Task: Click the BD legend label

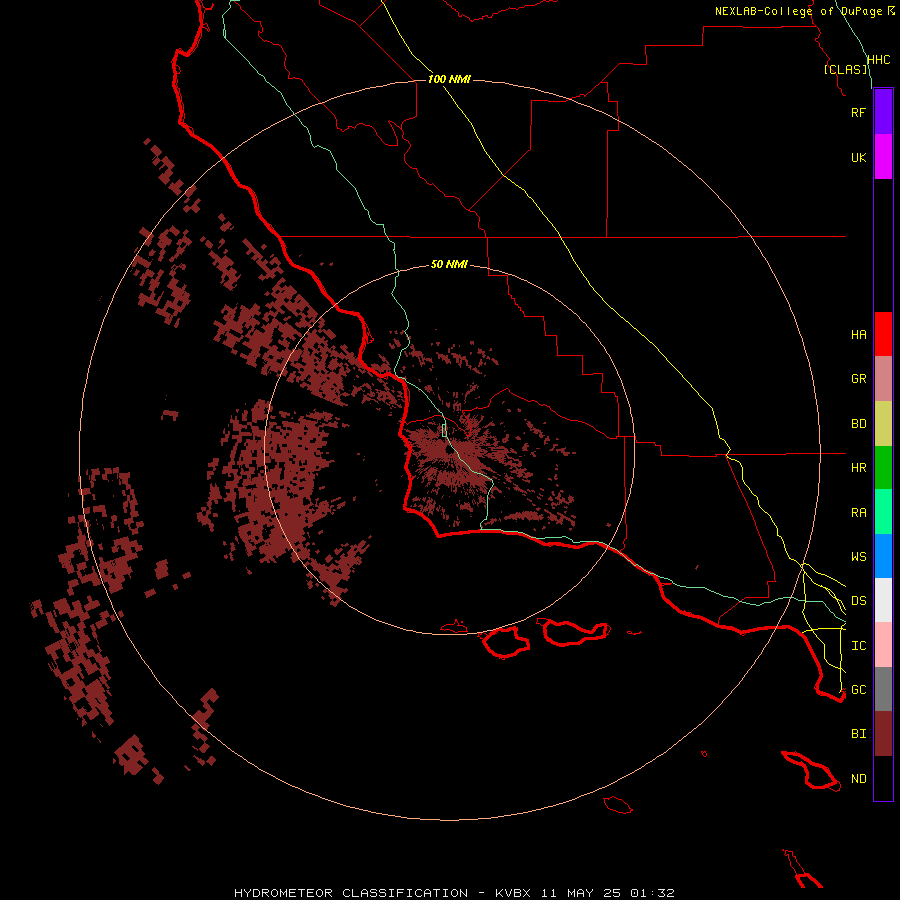Action: coord(858,424)
